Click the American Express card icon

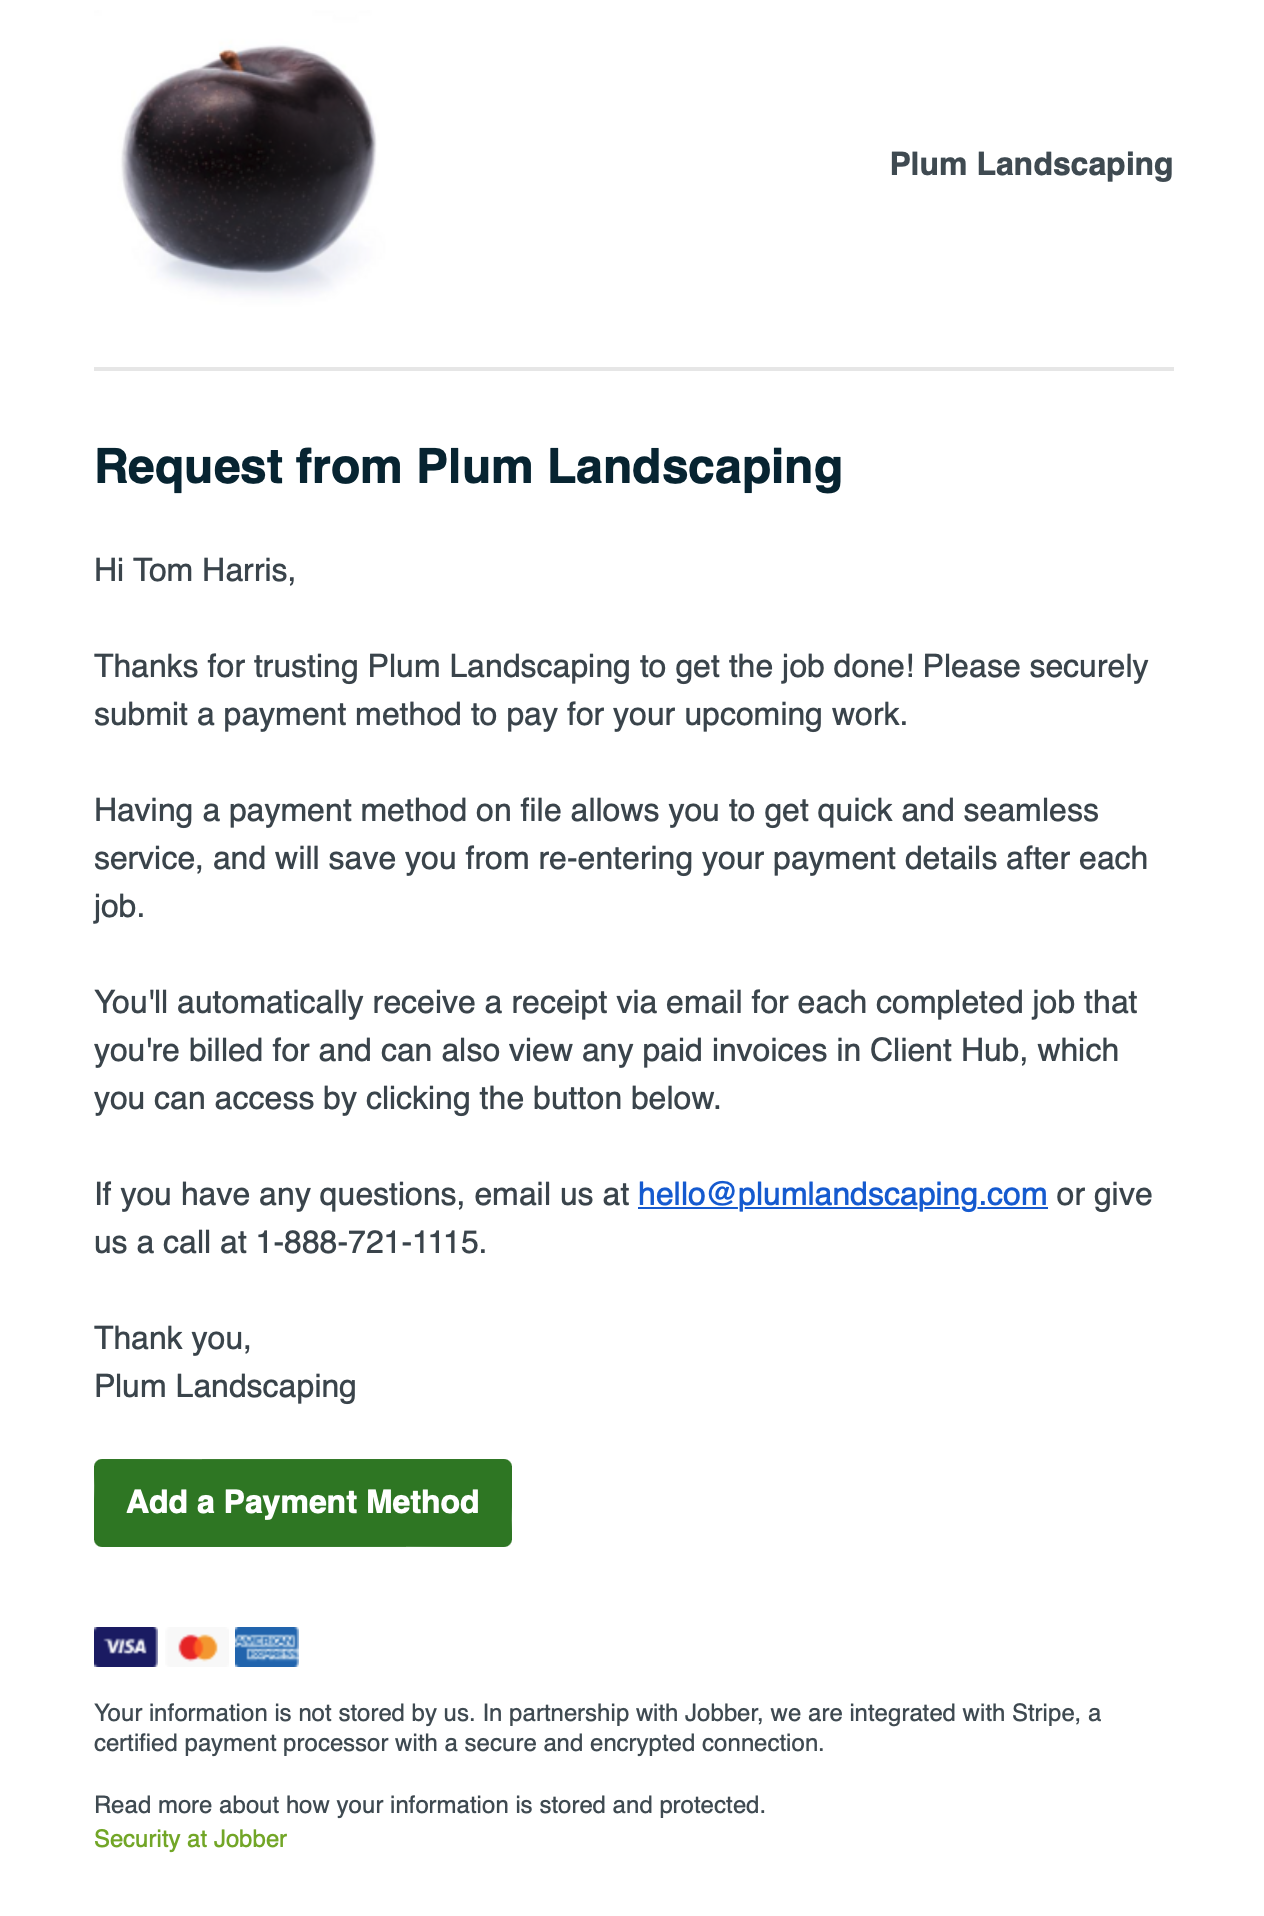tap(266, 1647)
